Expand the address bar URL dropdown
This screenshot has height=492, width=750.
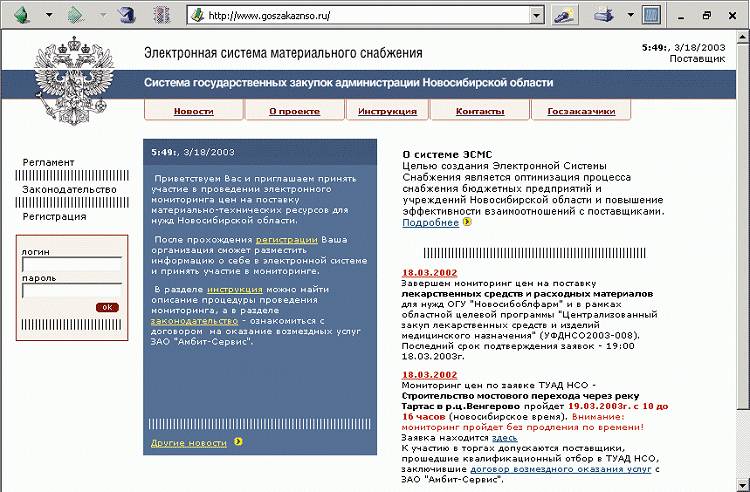537,15
